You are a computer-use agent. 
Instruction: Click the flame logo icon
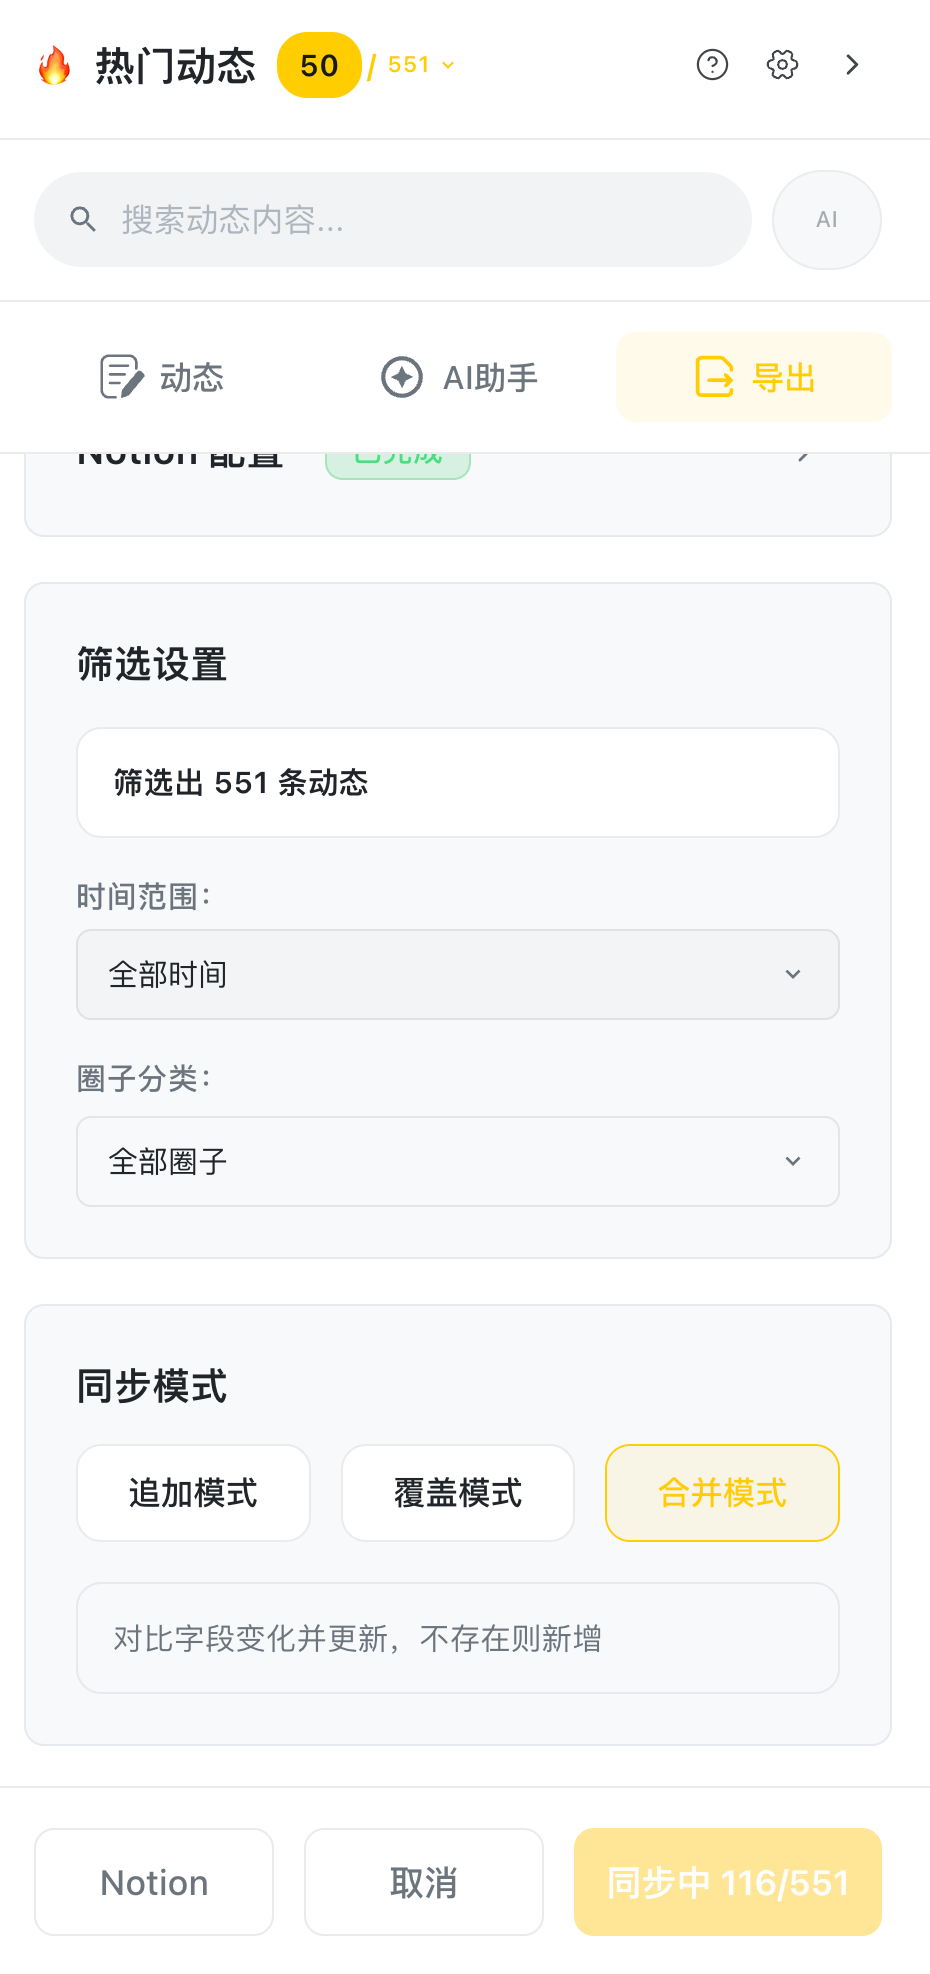tap(55, 66)
